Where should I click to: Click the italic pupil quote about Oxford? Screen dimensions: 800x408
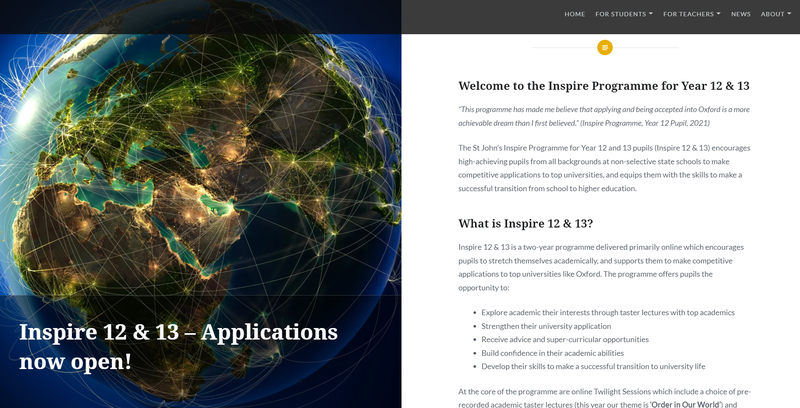[x=604, y=116]
